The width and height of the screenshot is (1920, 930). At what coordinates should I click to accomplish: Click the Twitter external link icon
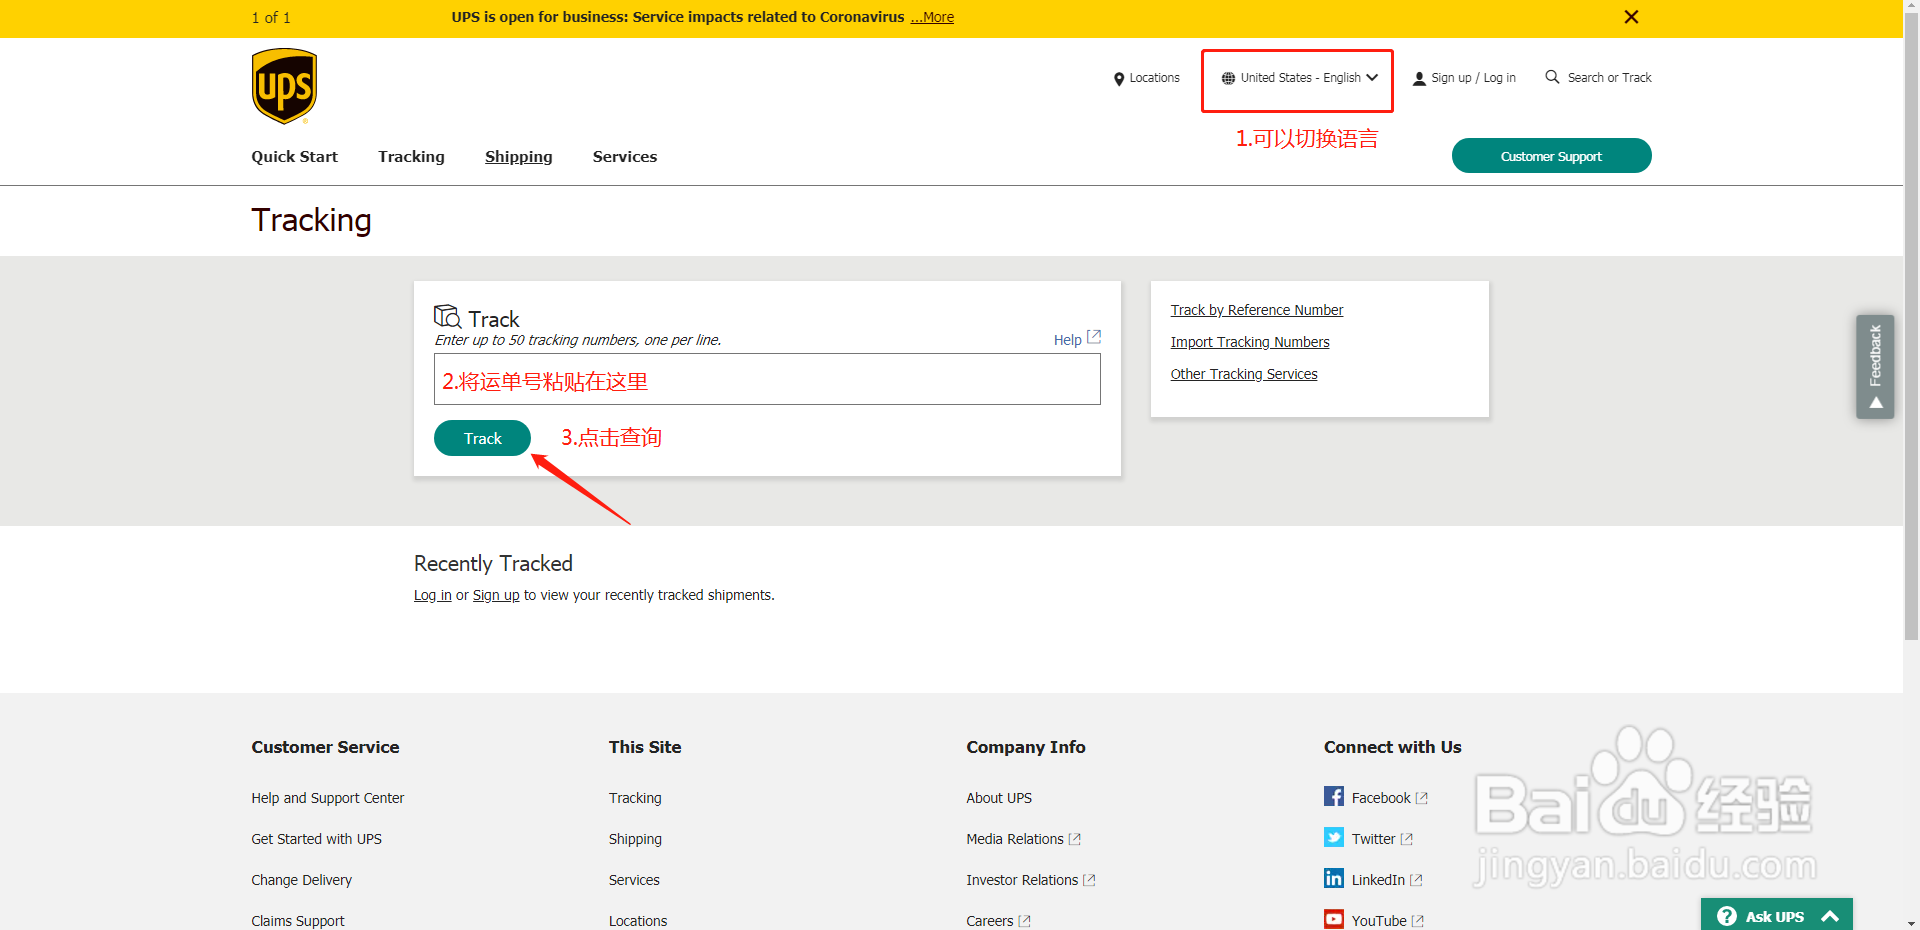[1407, 839]
